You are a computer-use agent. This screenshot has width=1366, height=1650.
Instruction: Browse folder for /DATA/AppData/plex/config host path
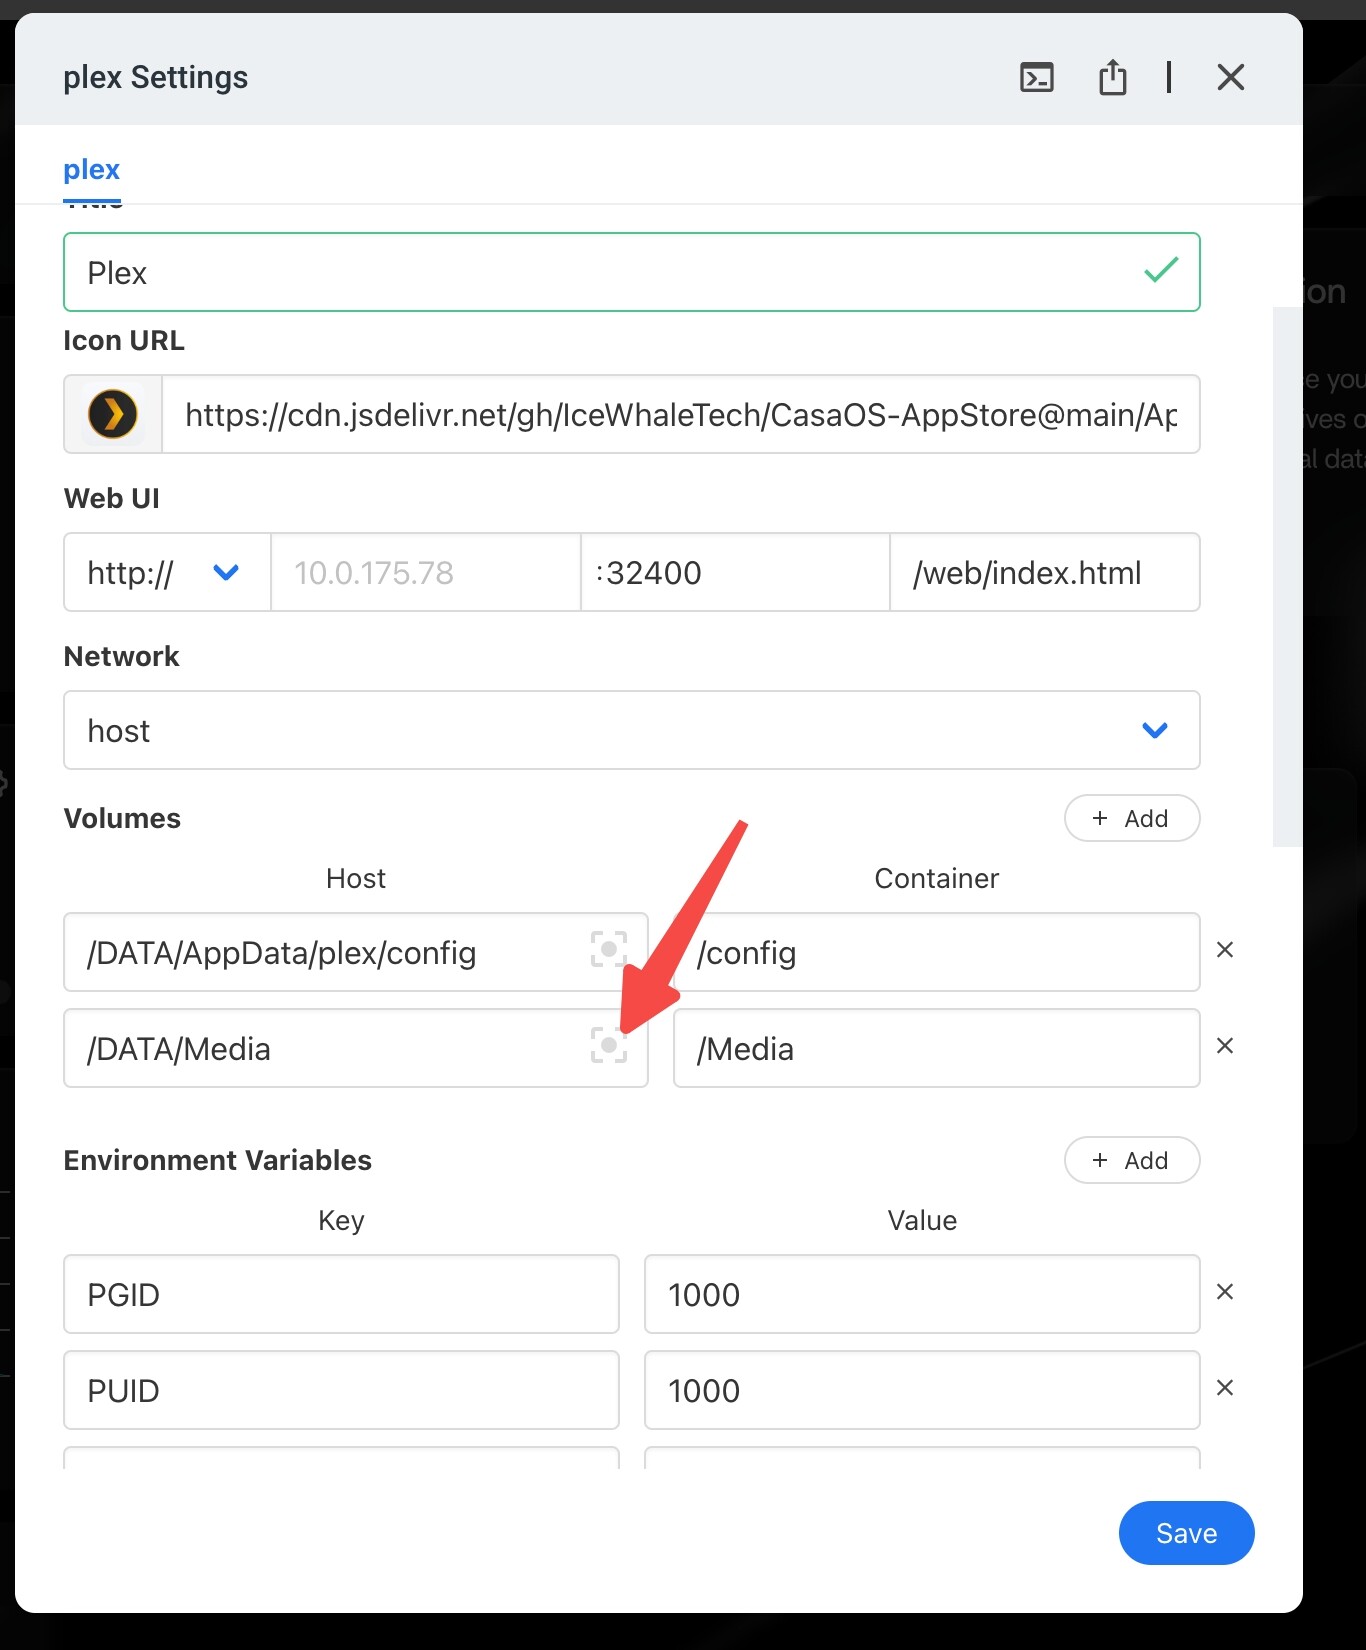click(608, 949)
